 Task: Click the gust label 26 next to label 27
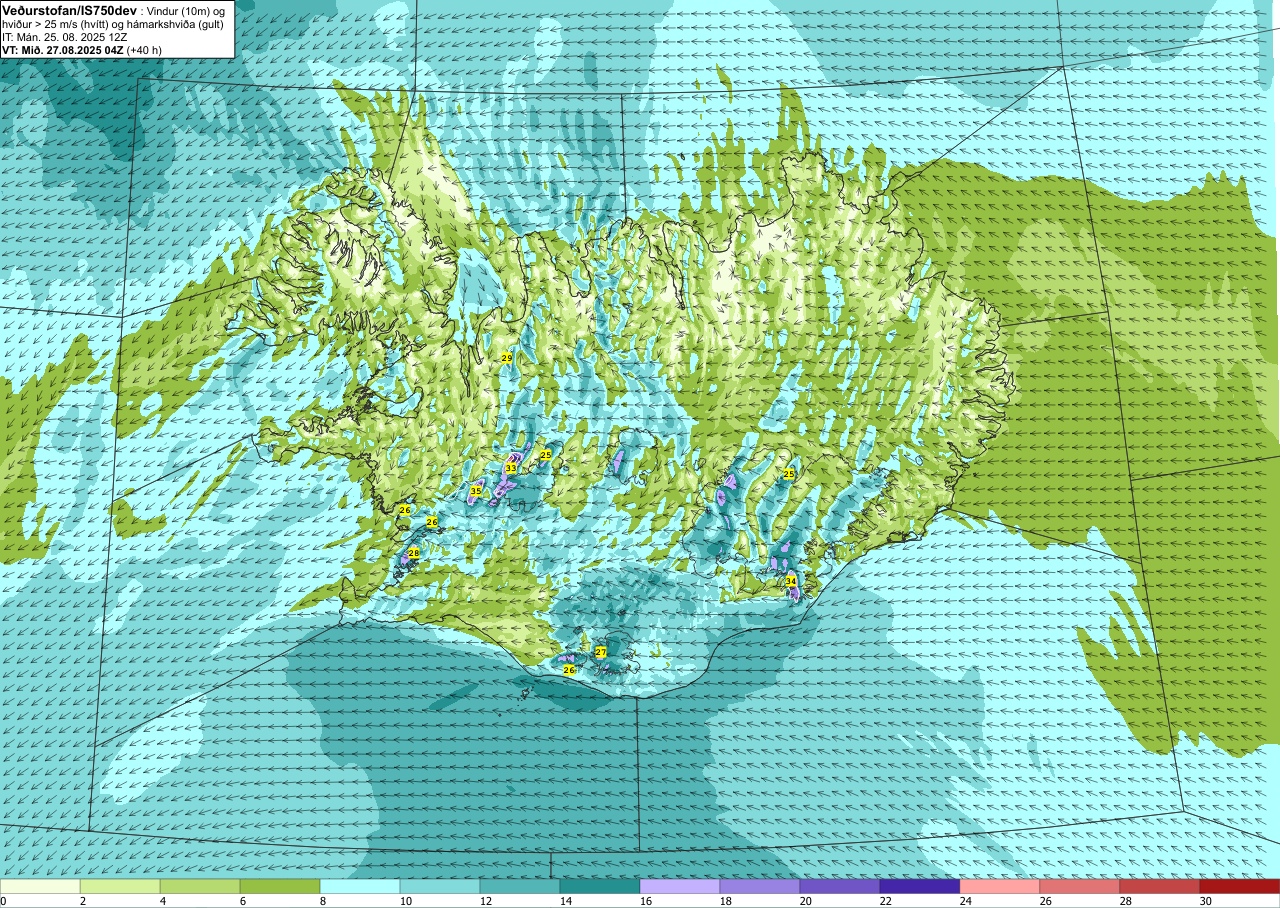[569, 670]
